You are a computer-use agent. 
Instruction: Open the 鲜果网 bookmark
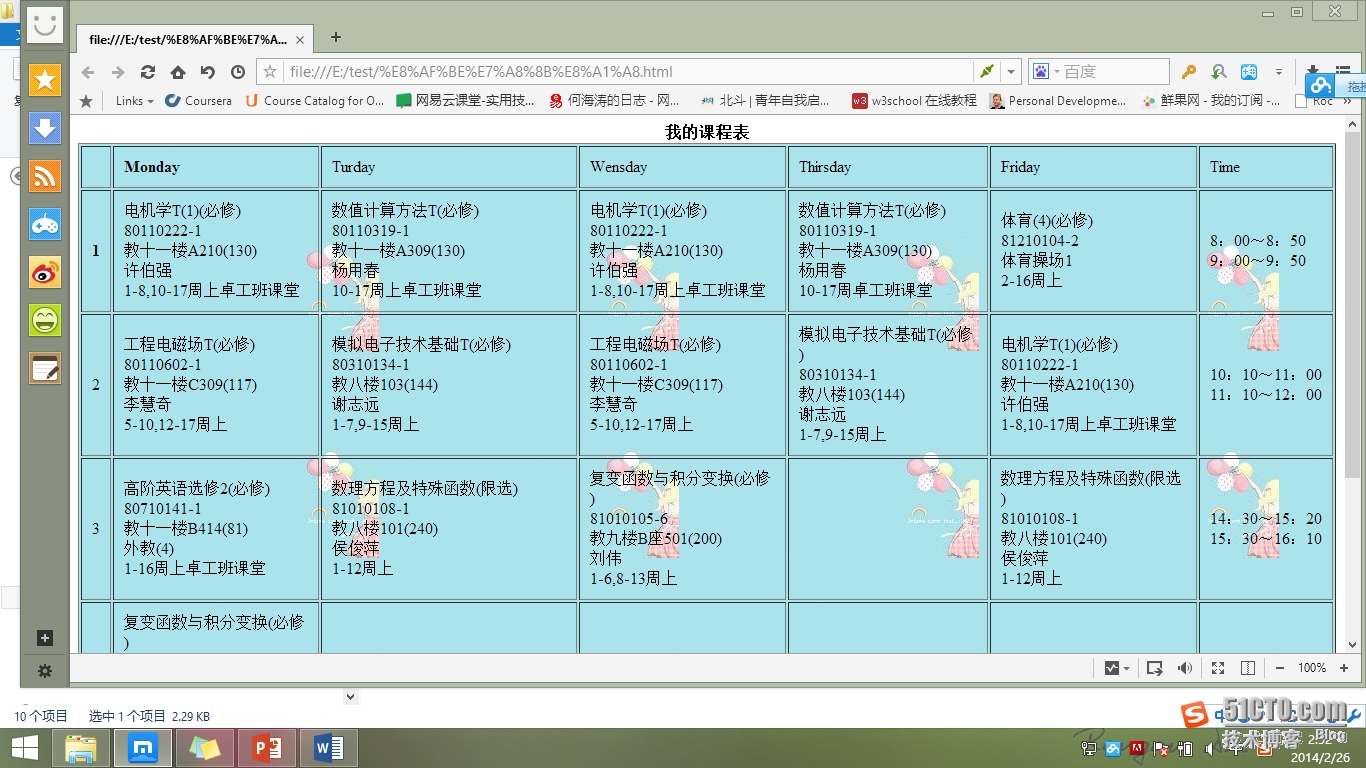pyautogui.click(x=1210, y=101)
